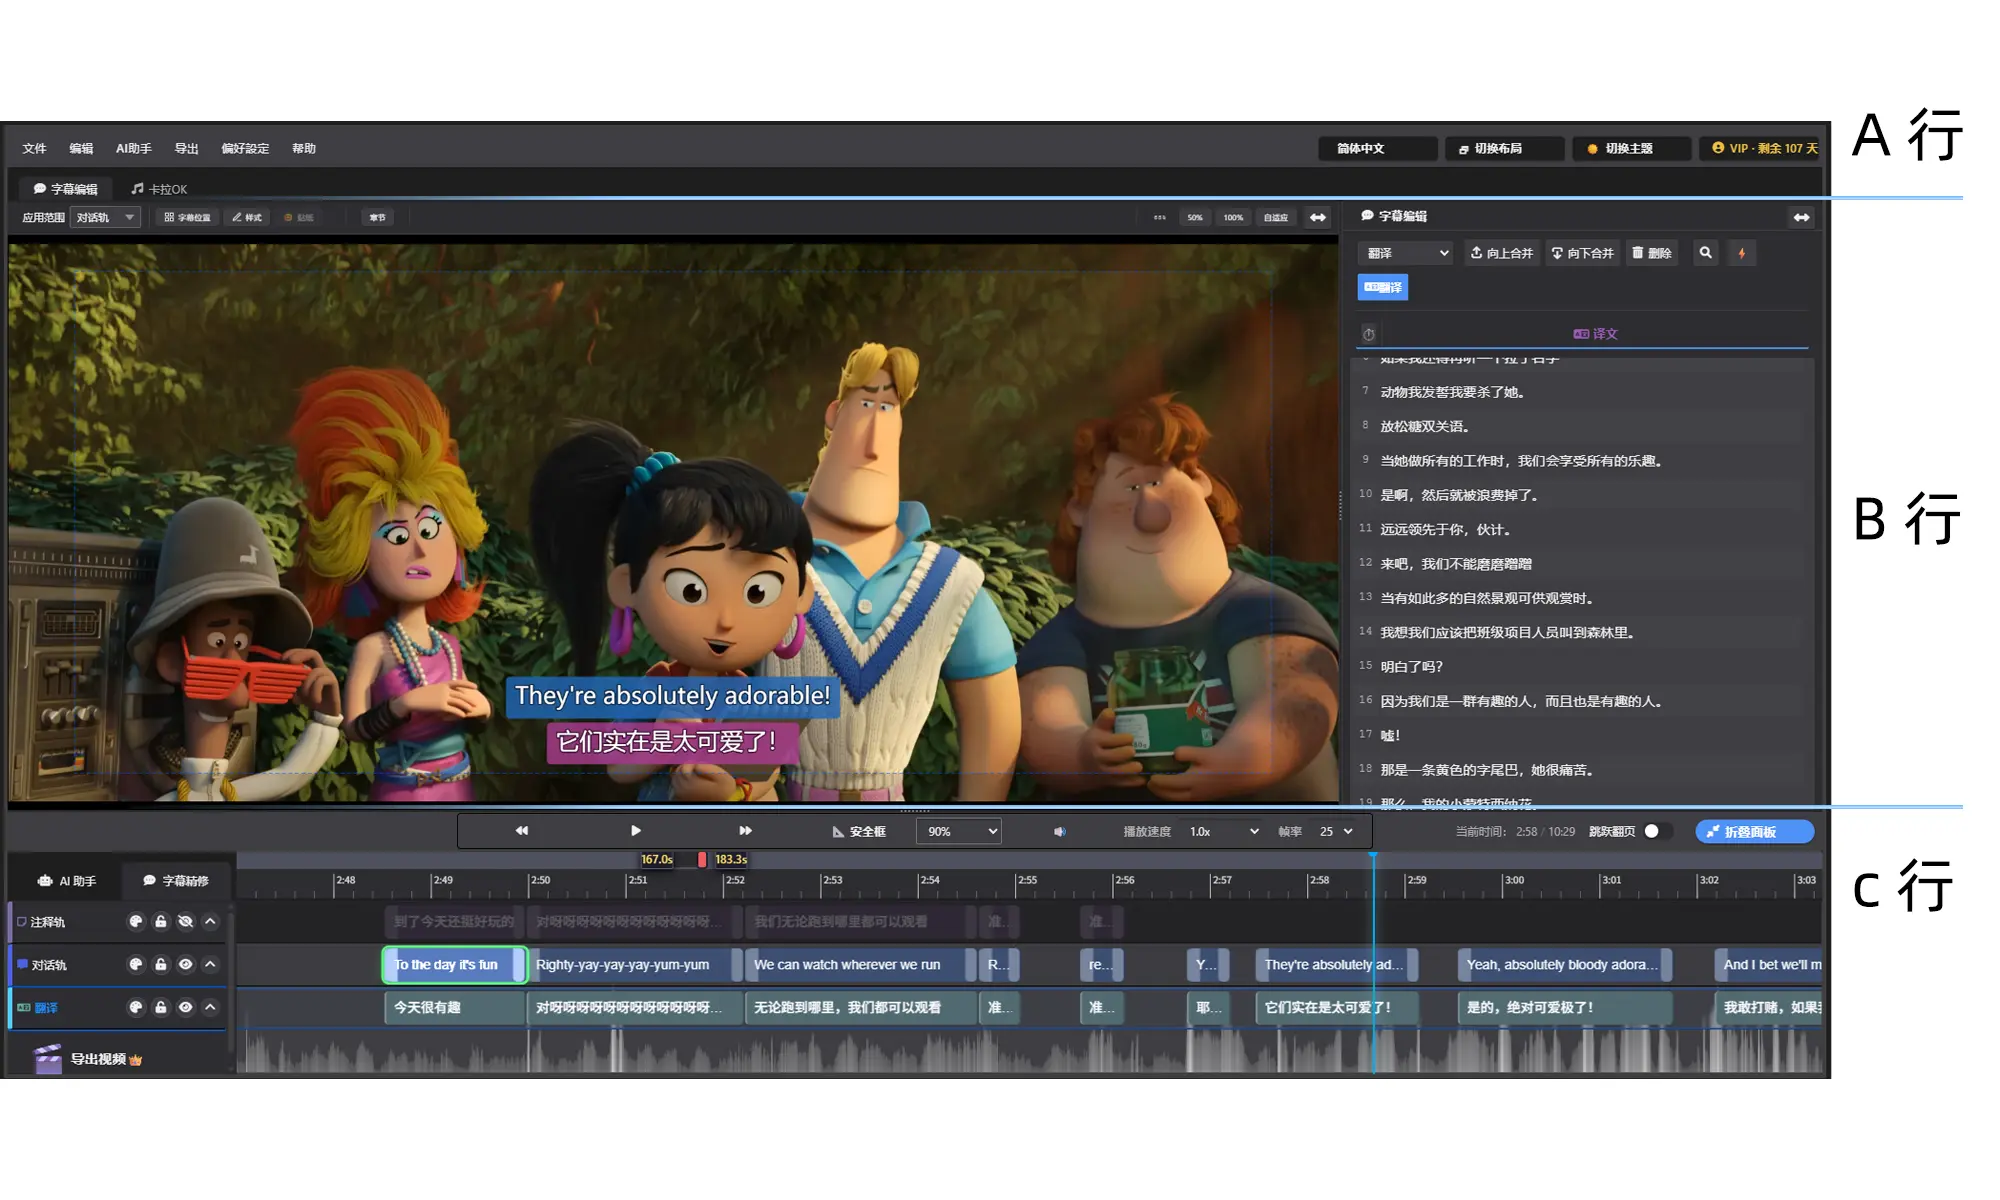The height and width of the screenshot is (1200, 2000).
Task: Open the AI助手 menu
Action: click(x=134, y=149)
